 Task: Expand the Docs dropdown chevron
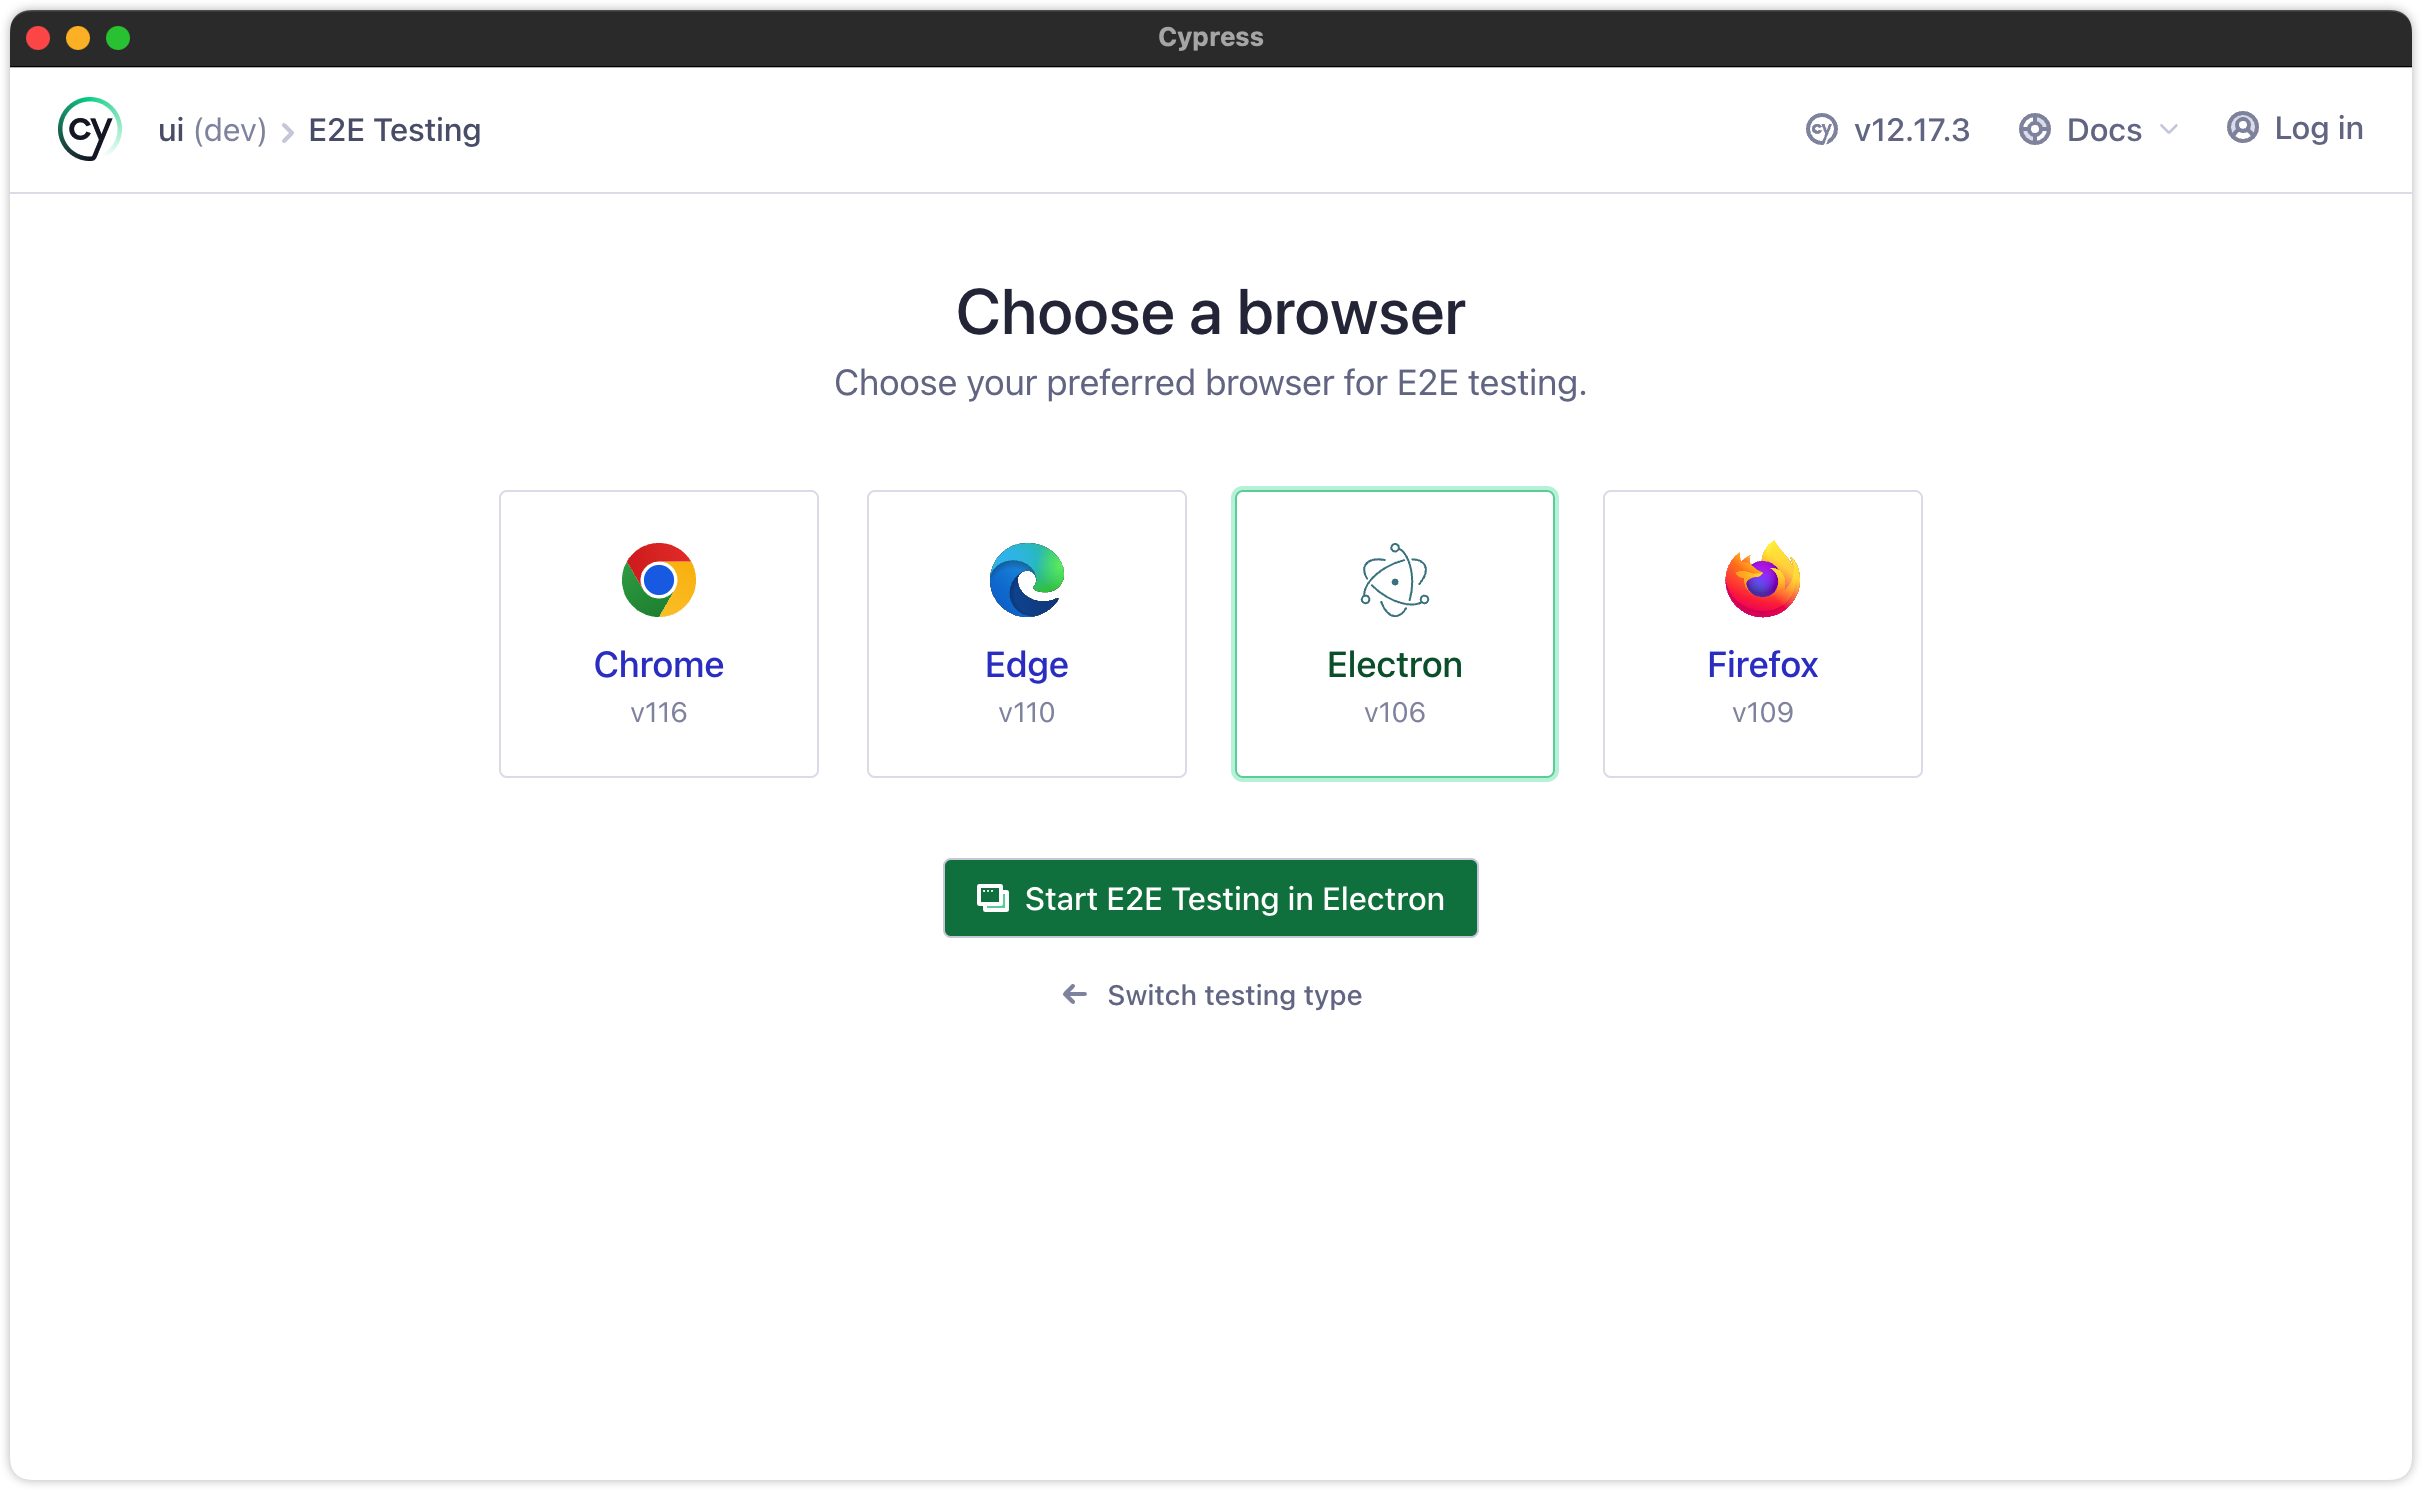[2169, 129]
